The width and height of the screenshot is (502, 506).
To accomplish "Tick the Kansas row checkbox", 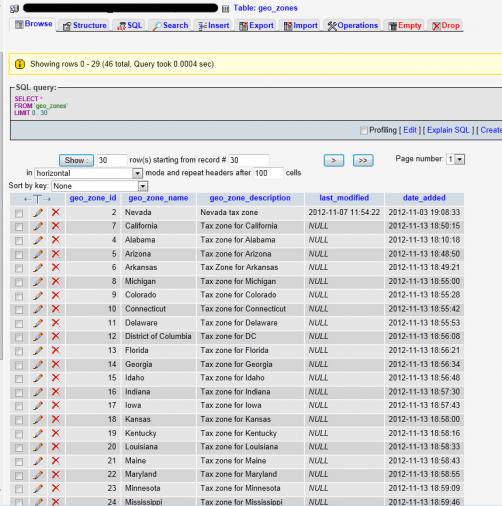I will click(x=19, y=420).
